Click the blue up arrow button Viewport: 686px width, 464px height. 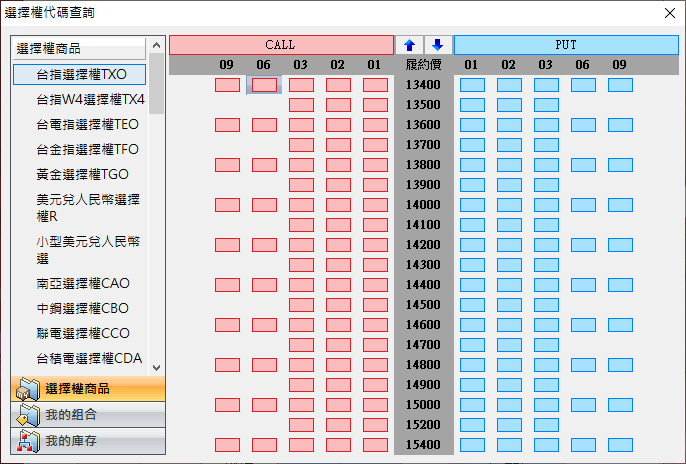tap(409, 45)
